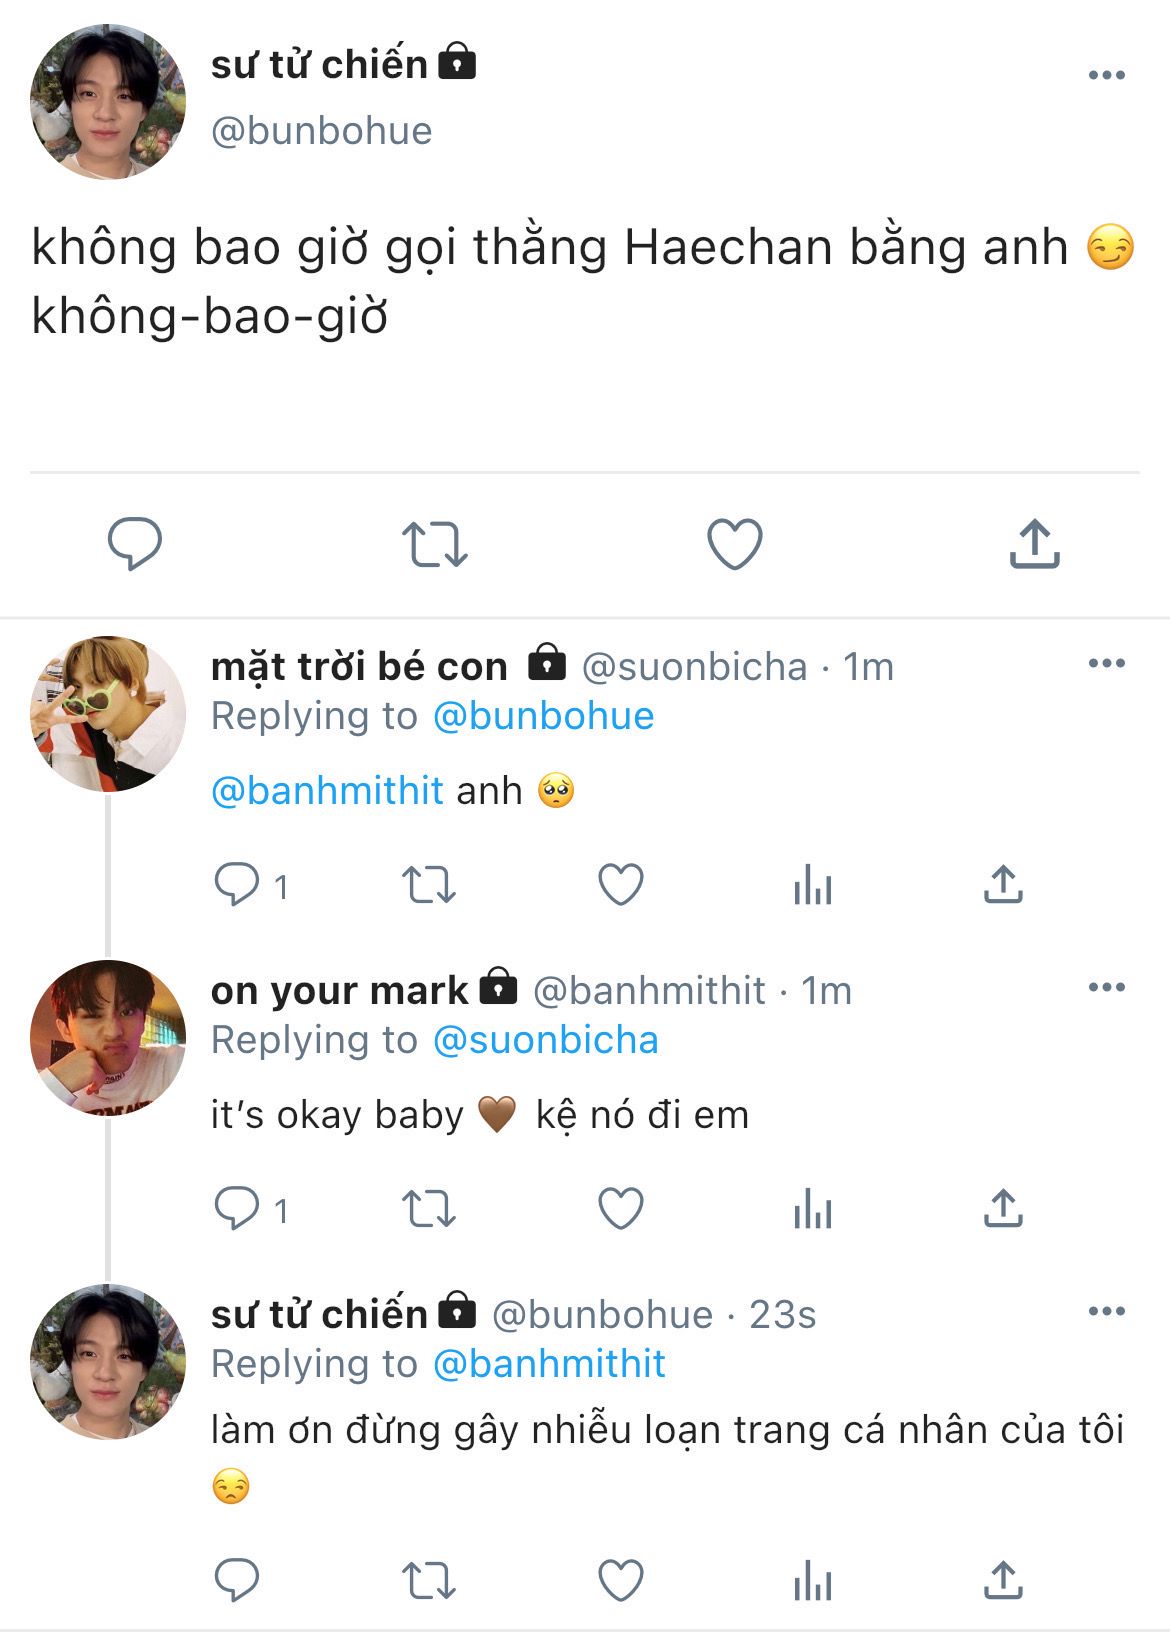The height and width of the screenshot is (1632, 1170).
Task: Retweet the reply from @suonbicha
Action: click(x=429, y=885)
